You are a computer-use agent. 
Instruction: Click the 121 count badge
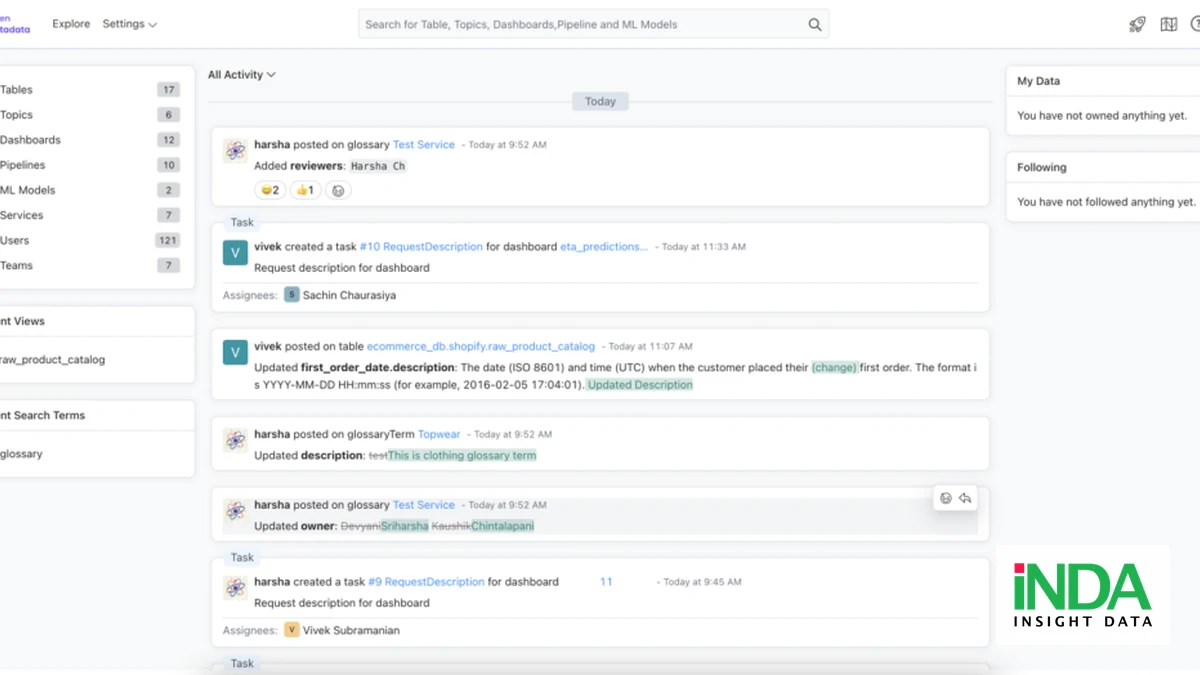pyautogui.click(x=168, y=241)
